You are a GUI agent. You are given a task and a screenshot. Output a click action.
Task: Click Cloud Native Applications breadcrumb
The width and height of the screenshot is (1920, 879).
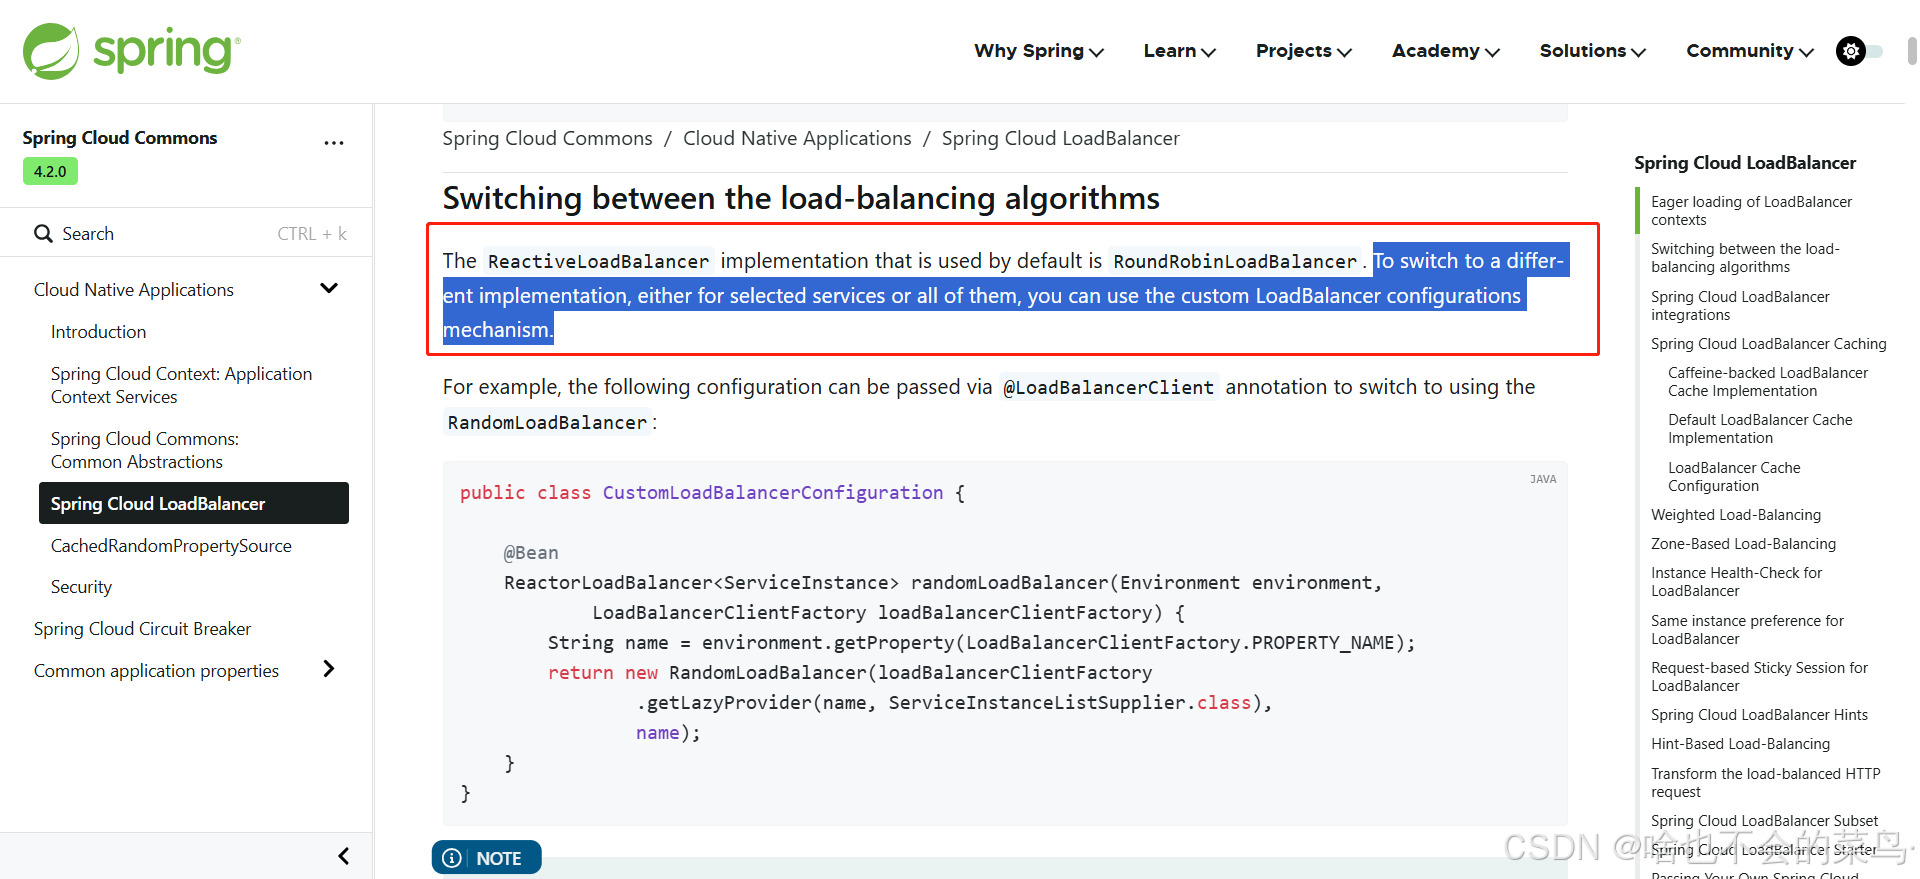pyautogui.click(x=797, y=138)
